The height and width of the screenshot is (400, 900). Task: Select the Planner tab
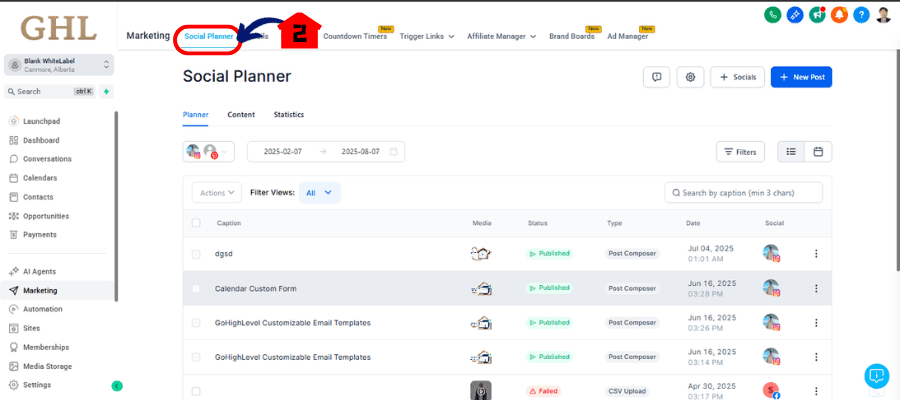[196, 115]
